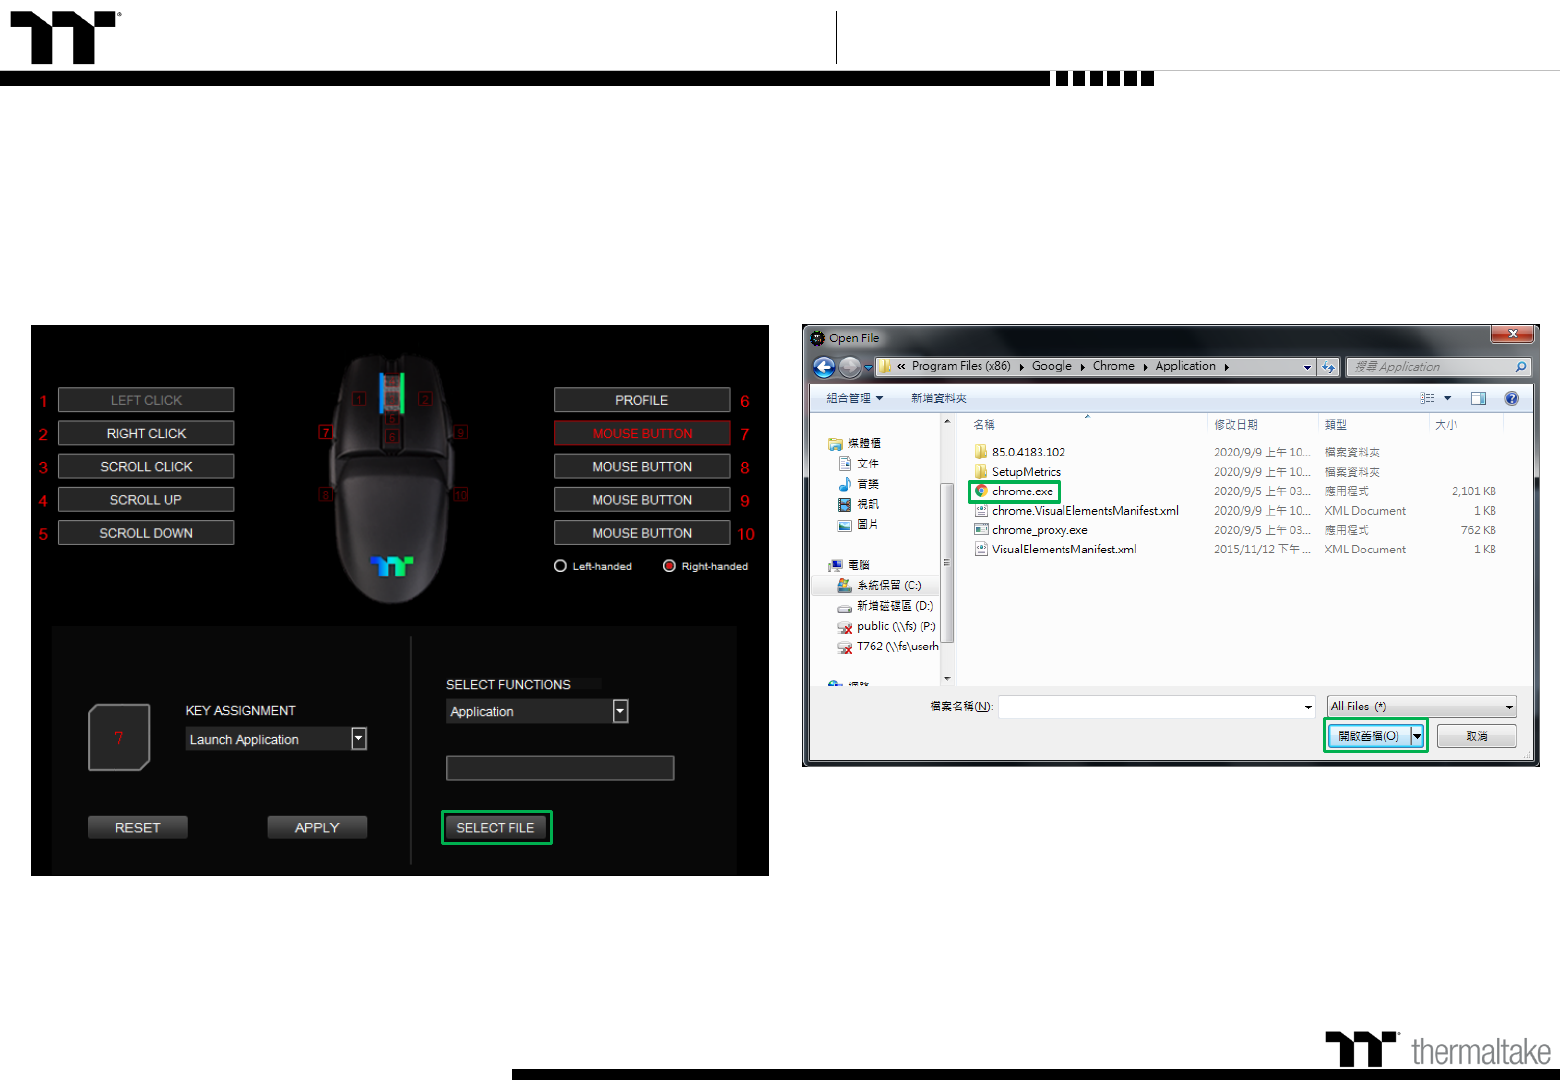Select the D: drive in sidebar
The width and height of the screenshot is (1560, 1080).
(894, 606)
